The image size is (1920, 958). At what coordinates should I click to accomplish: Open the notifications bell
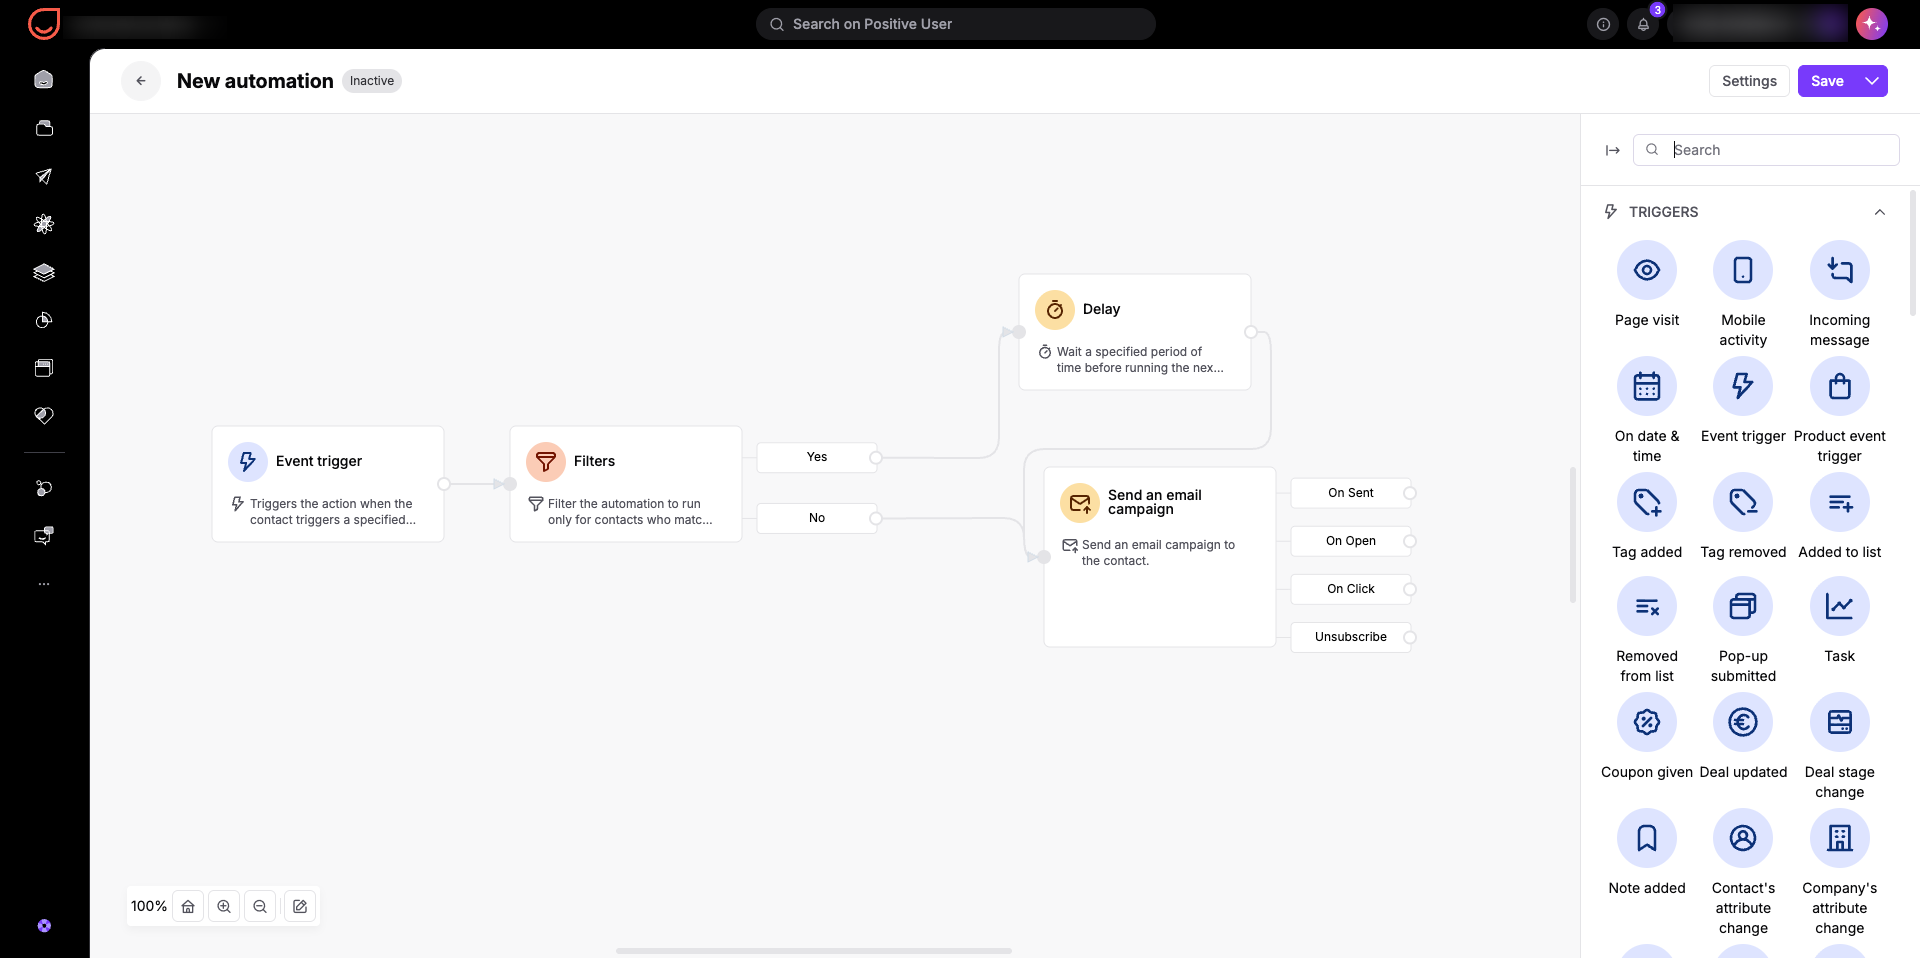[1643, 24]
